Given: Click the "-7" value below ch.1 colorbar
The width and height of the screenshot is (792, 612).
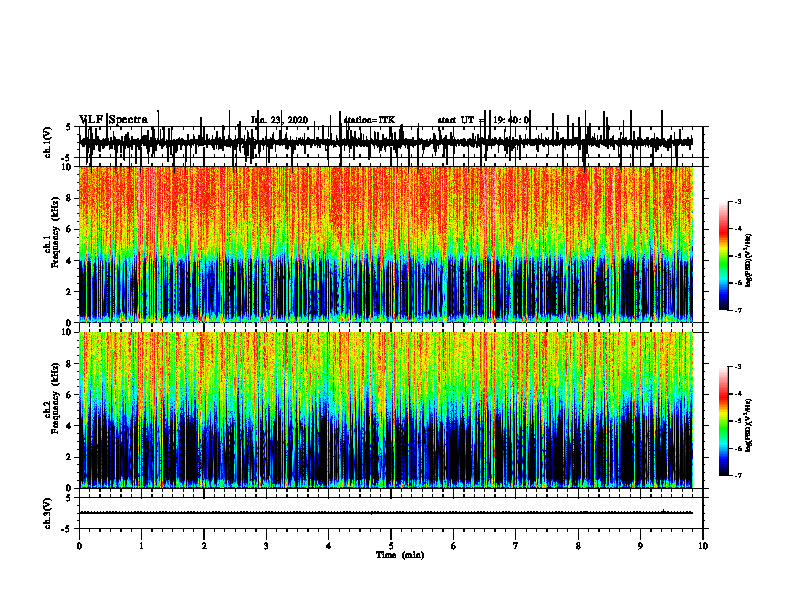Looking at the screenshot, I should pos(738,310).
